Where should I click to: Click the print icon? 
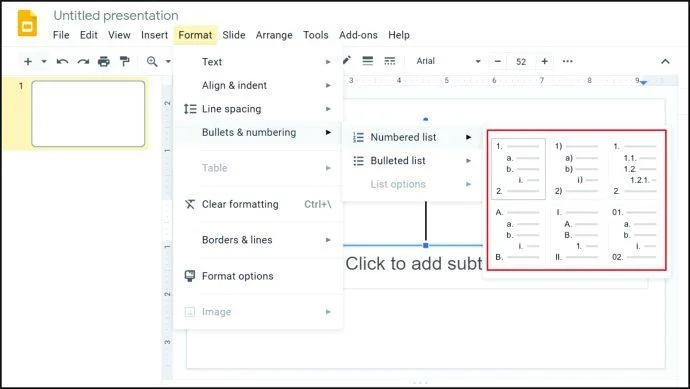[x=104, y=62]
